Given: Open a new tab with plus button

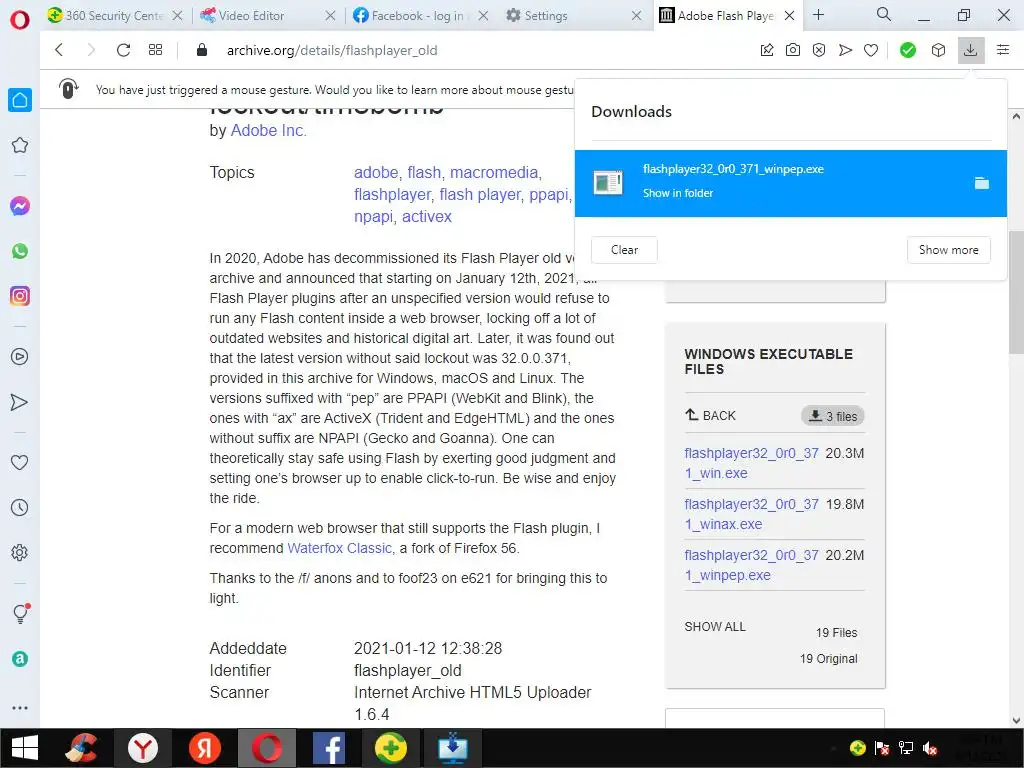Looking at the screenshot, I should pos(818,14).
